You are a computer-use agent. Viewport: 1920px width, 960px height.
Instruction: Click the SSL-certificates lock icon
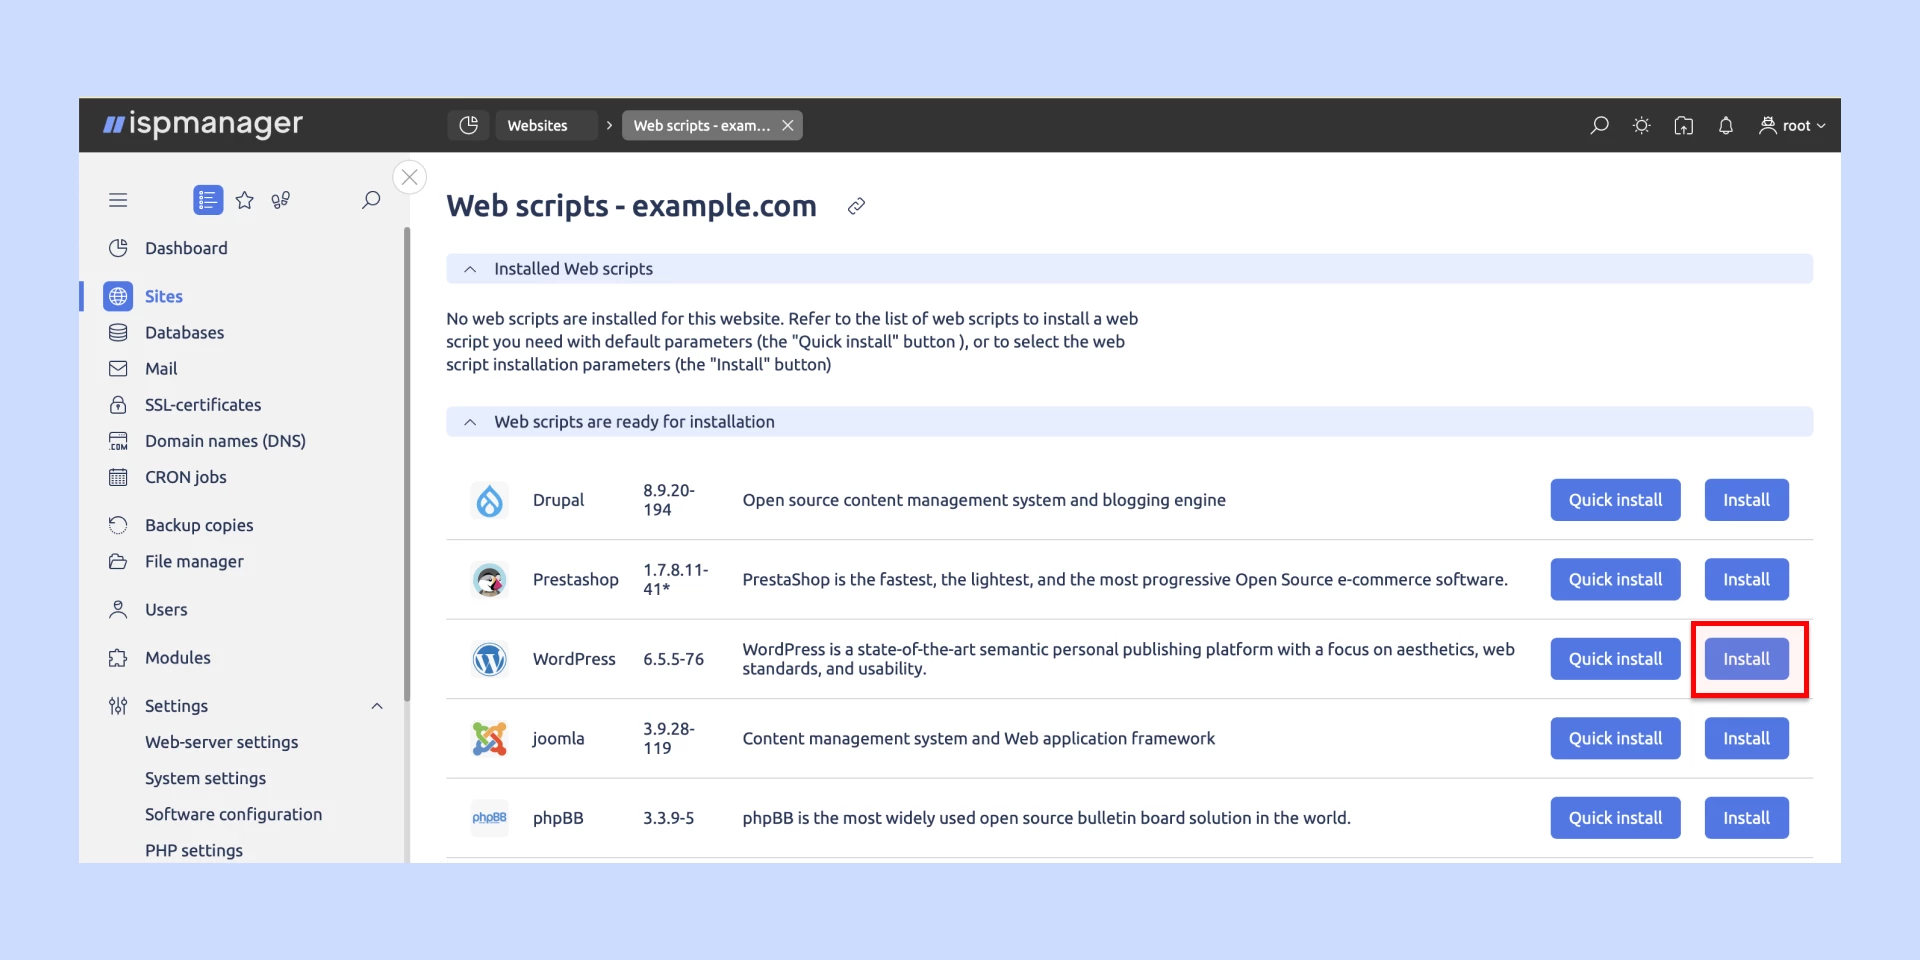[118, 405]
